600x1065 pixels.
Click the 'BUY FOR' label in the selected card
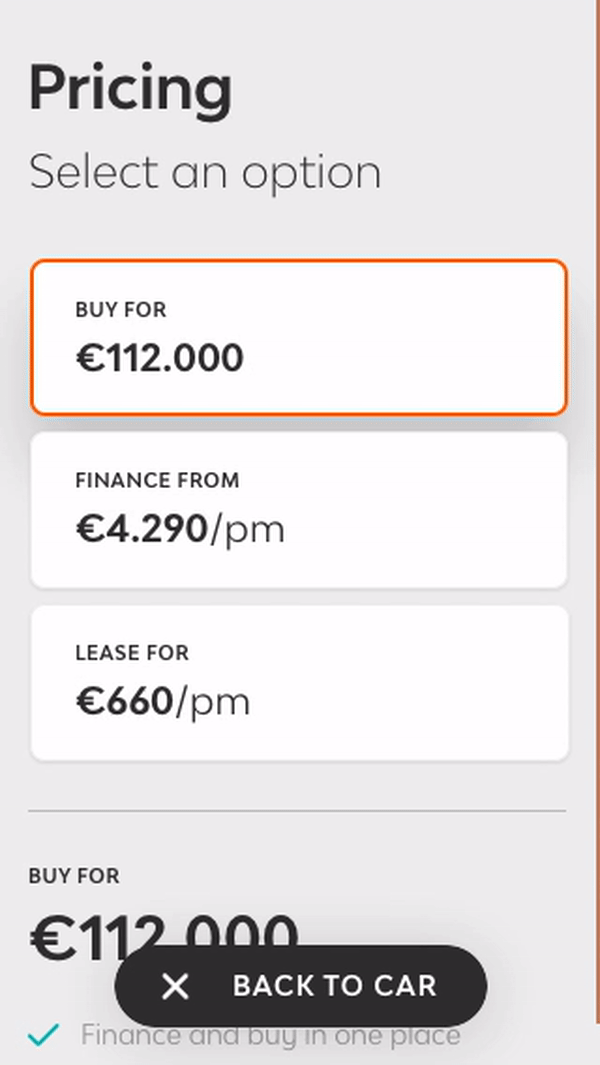120,310
